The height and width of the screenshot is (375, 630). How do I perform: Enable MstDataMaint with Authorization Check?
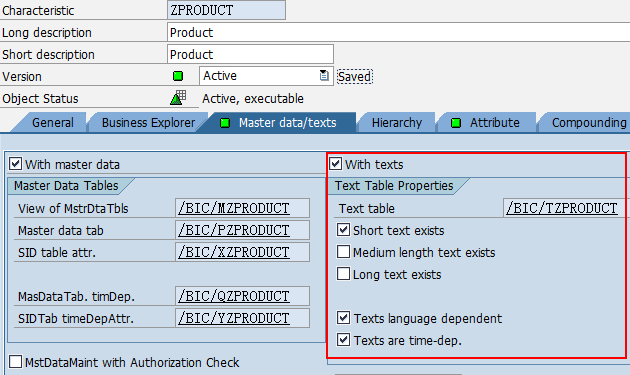point(16,362)
